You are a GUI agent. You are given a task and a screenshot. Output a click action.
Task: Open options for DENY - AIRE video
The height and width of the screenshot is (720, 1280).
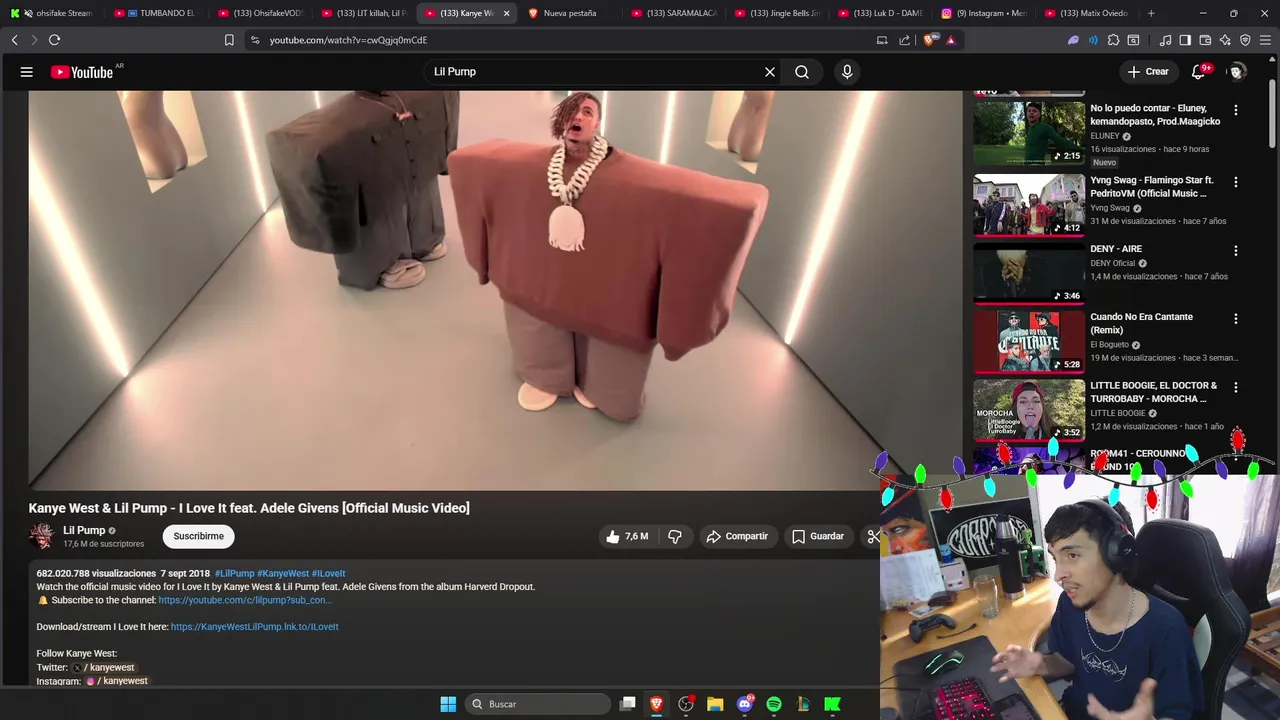click(1236, 251)
